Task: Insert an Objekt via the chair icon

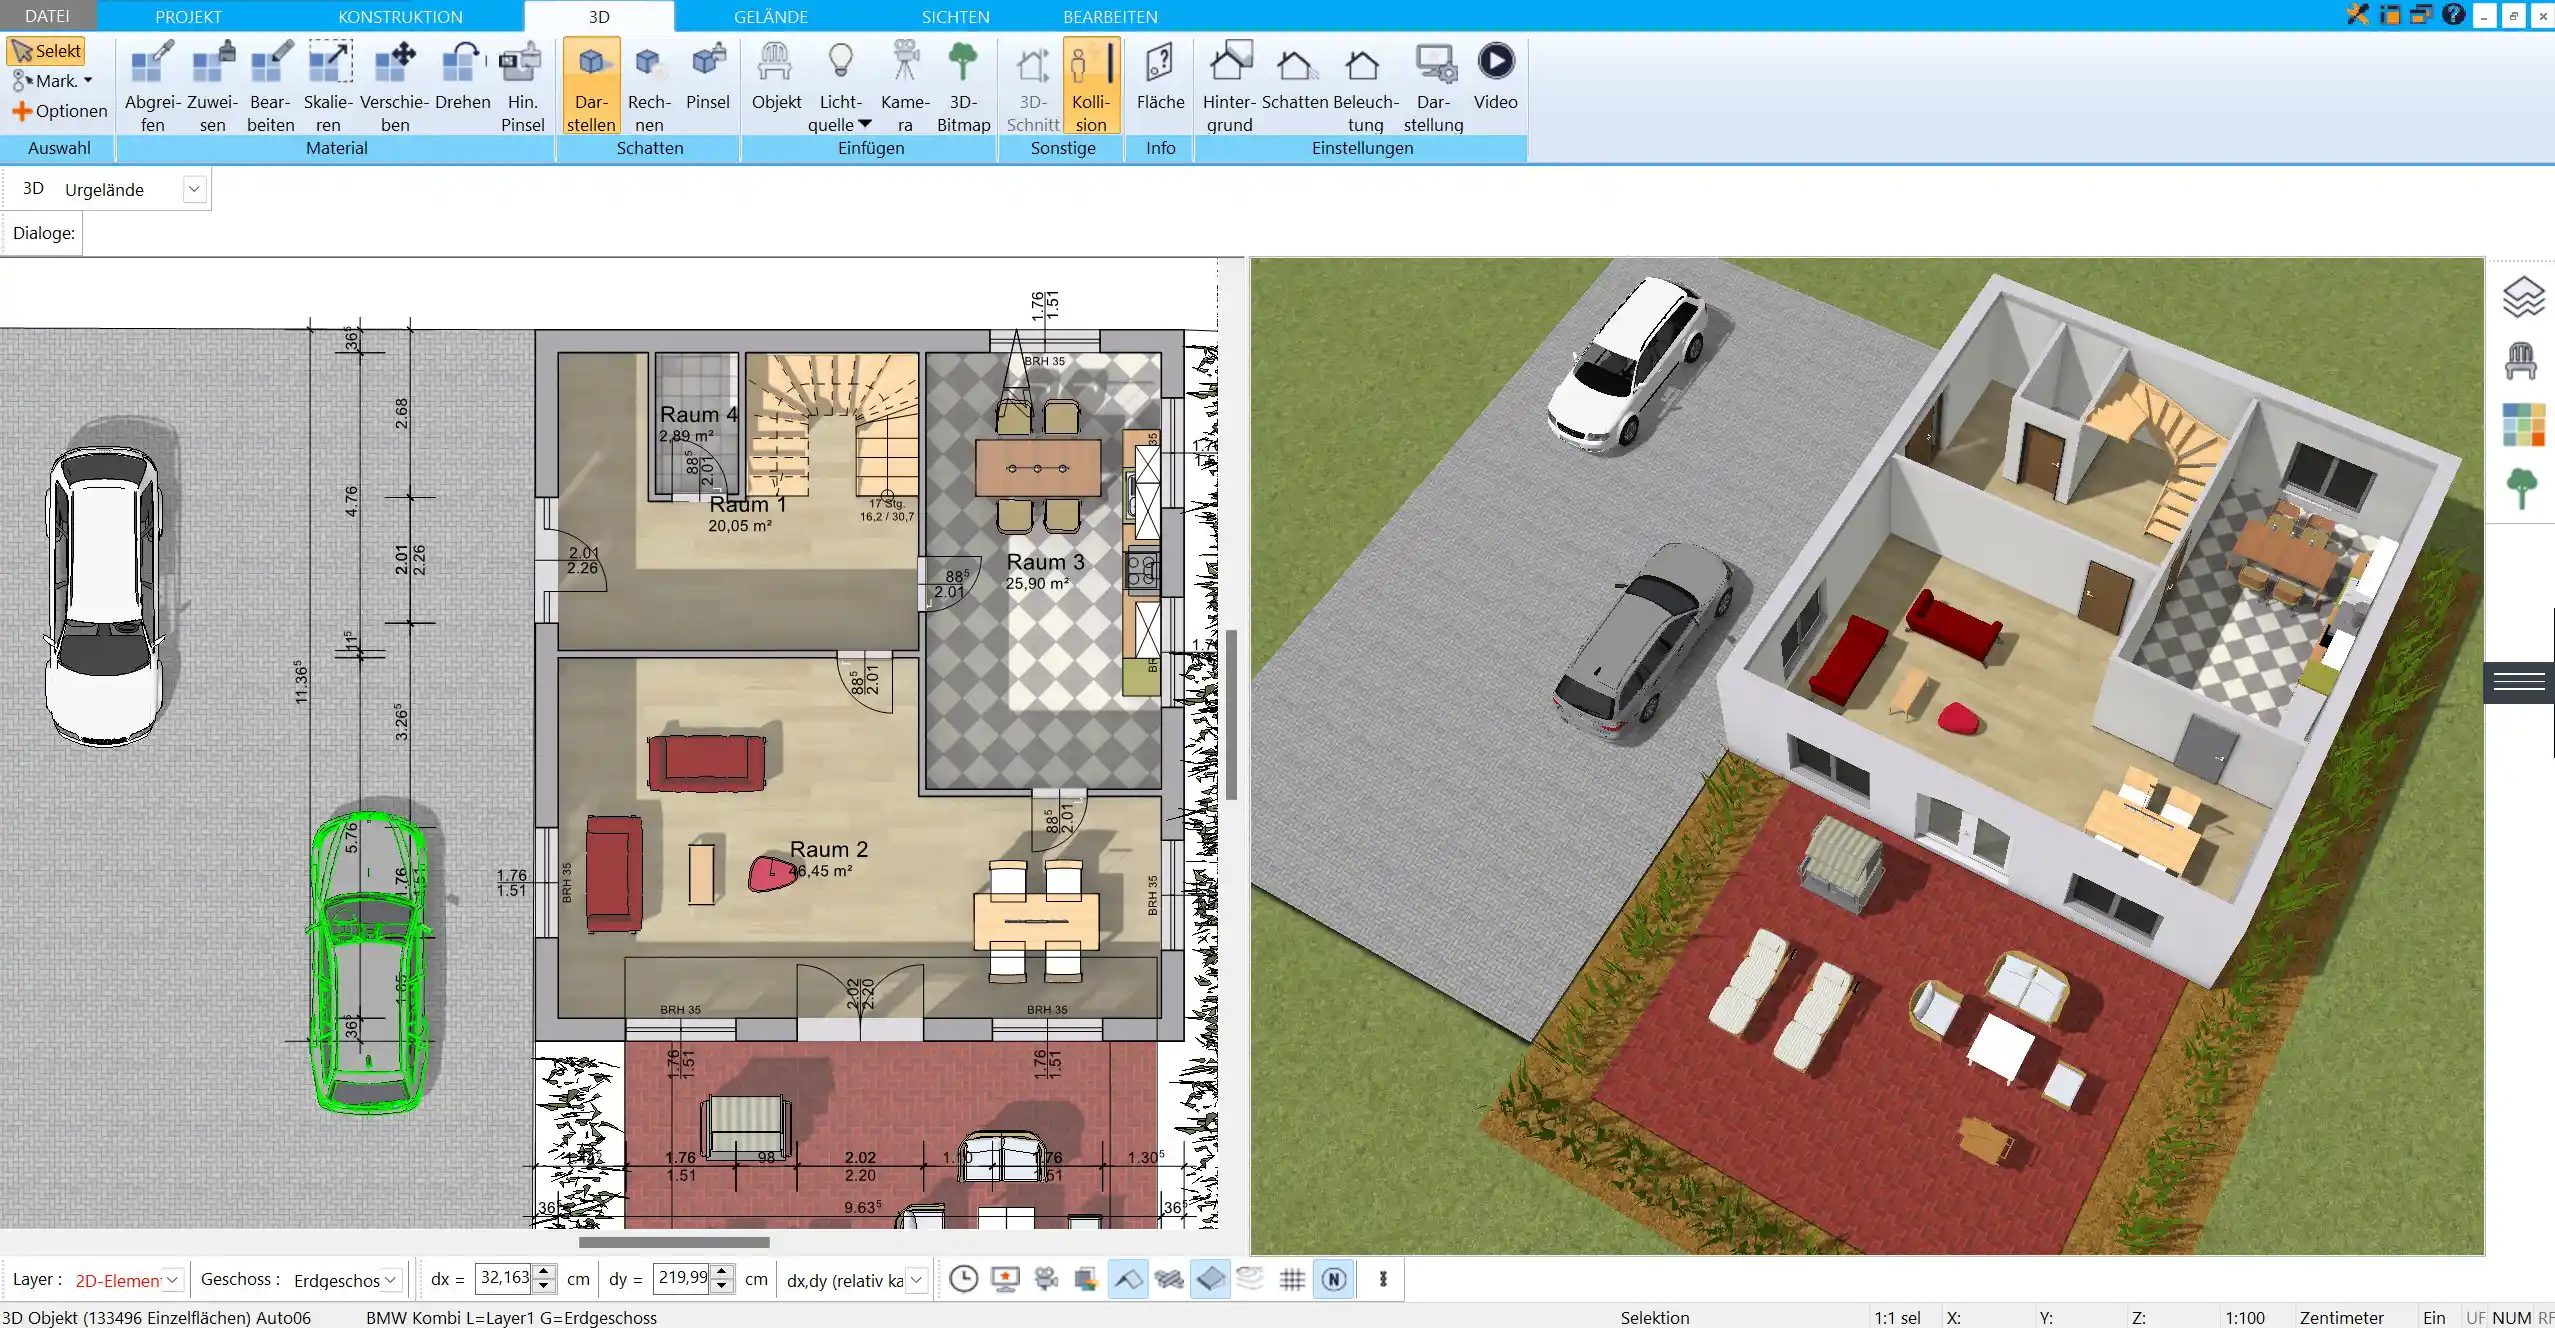Action: [776, 76]
